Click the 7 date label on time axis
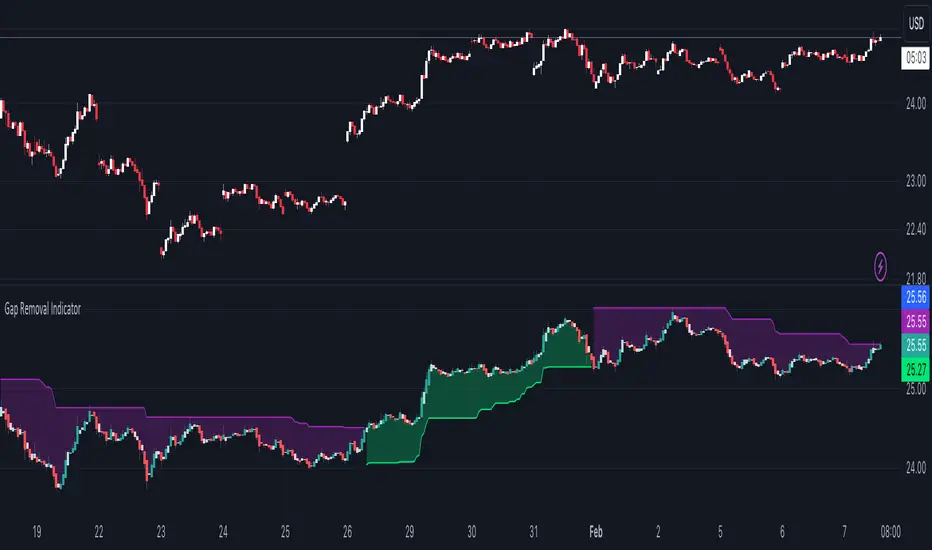 tap(844, 532)
